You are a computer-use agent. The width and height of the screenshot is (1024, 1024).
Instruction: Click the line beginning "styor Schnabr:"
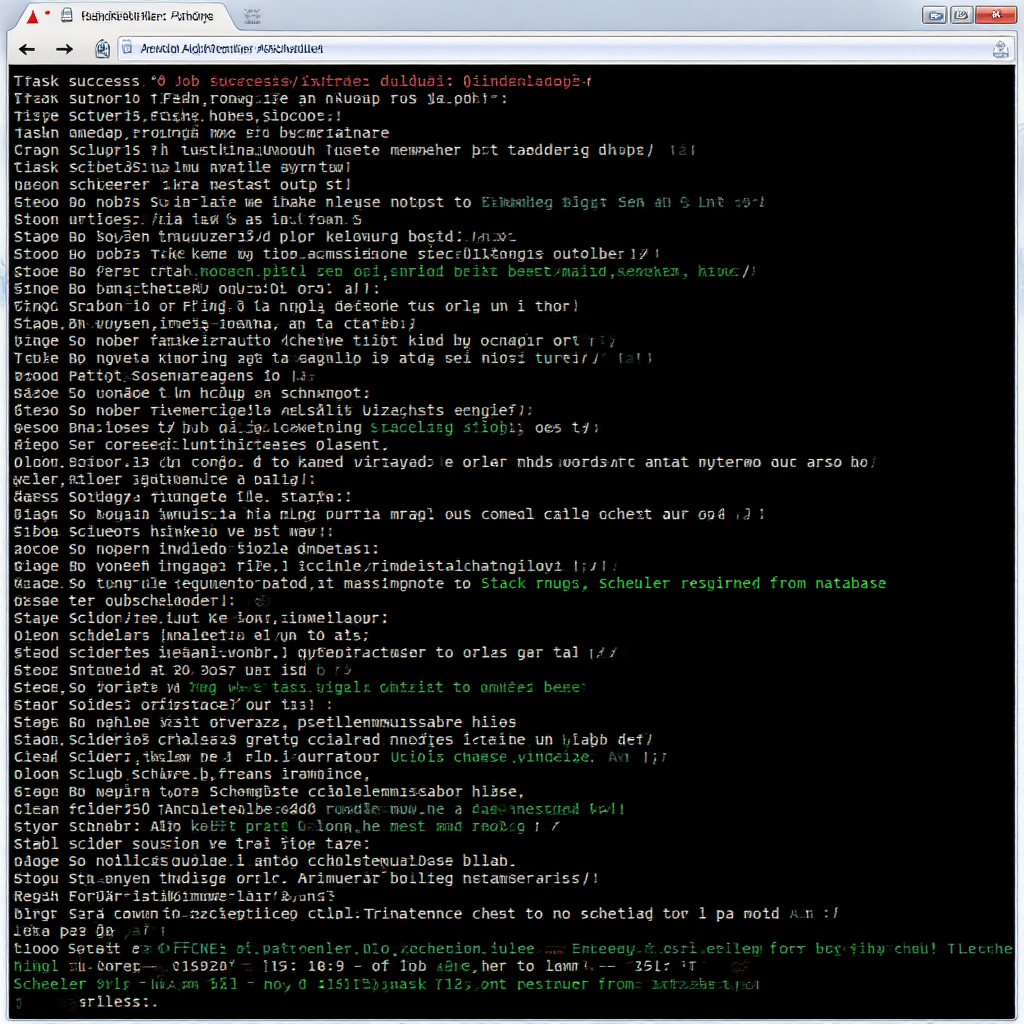pyautogui.click(x=287, y=827)
